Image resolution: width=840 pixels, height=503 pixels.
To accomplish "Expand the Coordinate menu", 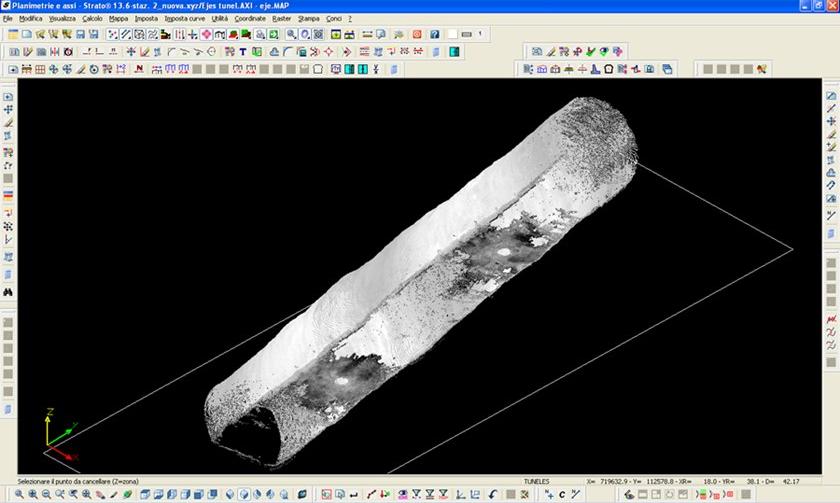I will [250, 18].
